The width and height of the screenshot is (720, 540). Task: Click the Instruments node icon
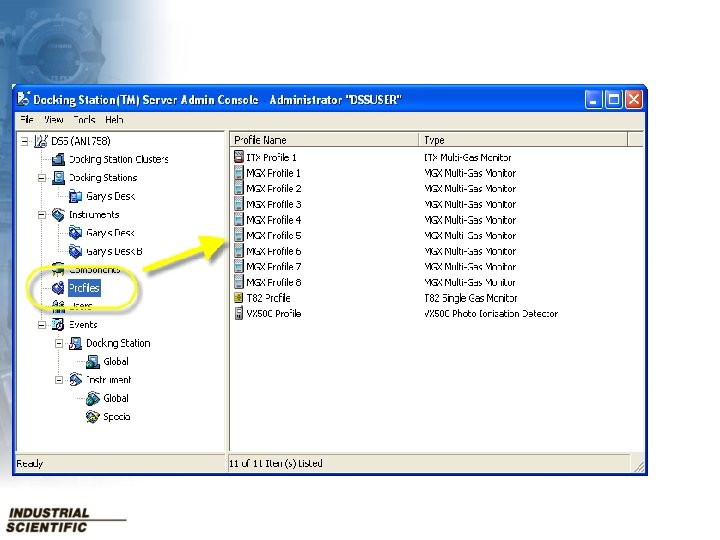click(x=58, y=214)
